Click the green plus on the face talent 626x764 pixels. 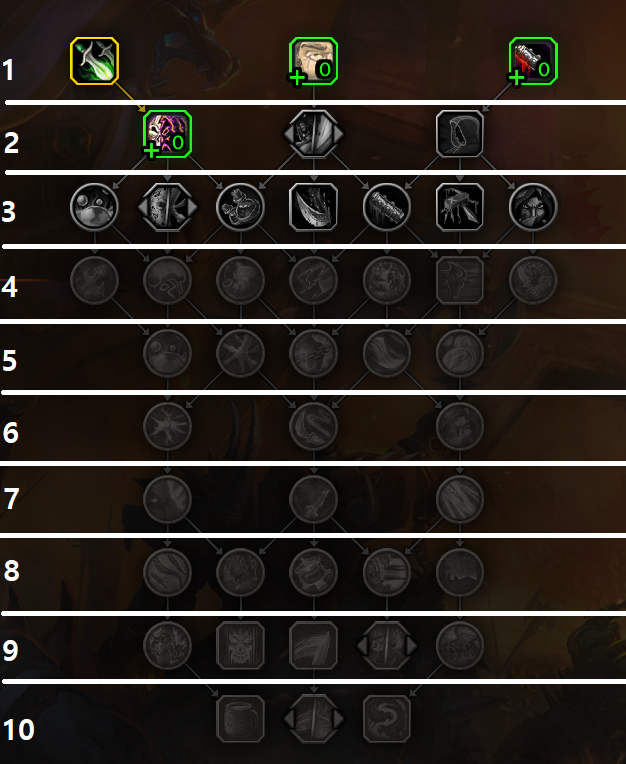click(x=297, y=78)
